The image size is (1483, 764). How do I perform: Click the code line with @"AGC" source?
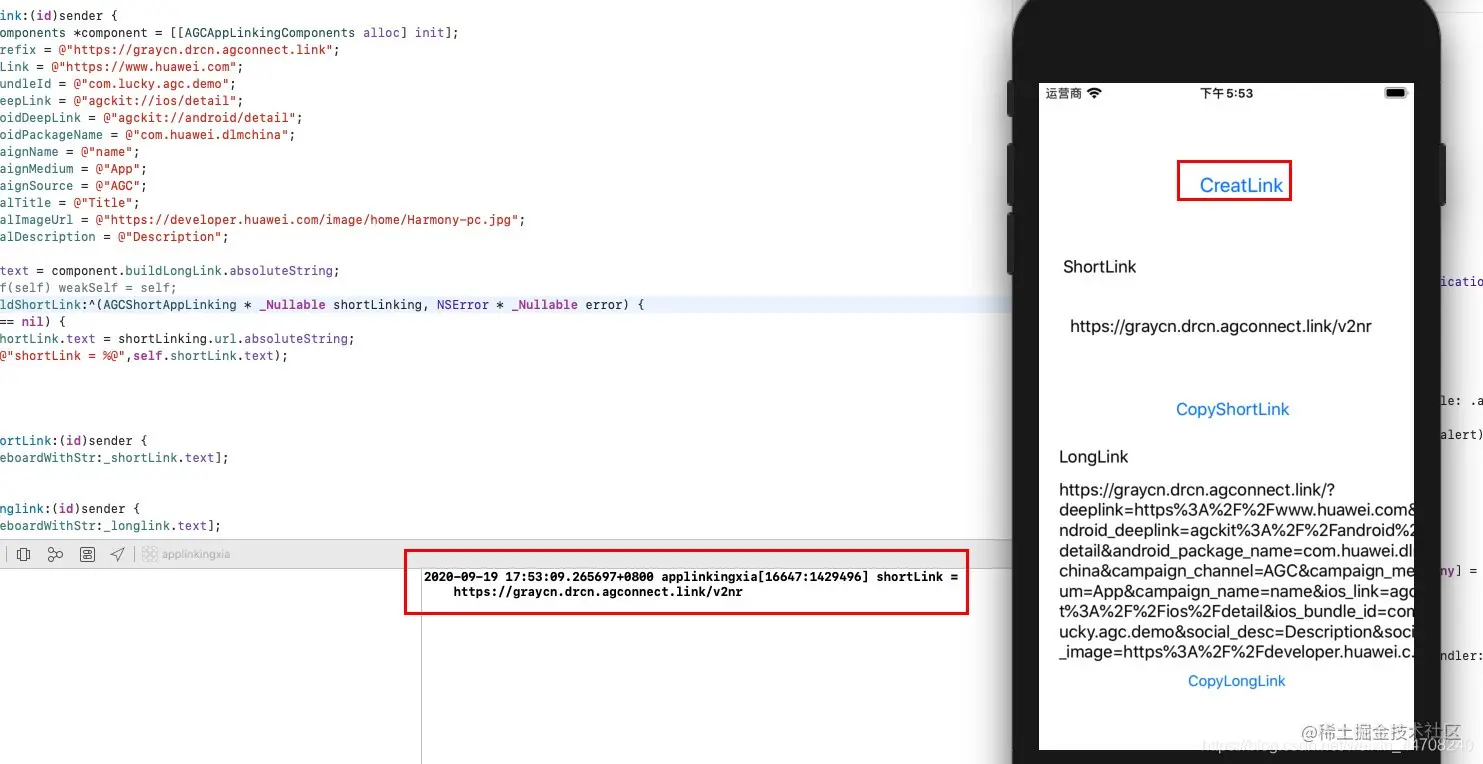point(74,186)
